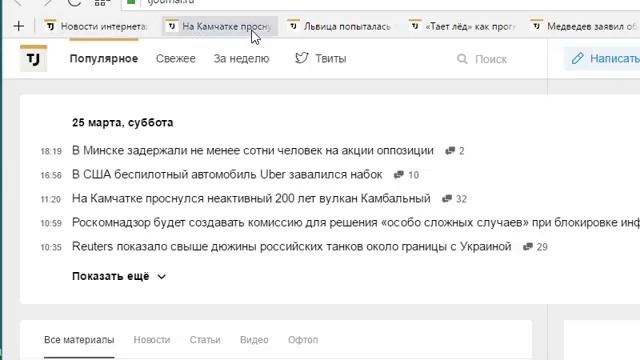The image size is (640, 360).
Task: Open the Твиты section
Action: click(x=320, y=58)
